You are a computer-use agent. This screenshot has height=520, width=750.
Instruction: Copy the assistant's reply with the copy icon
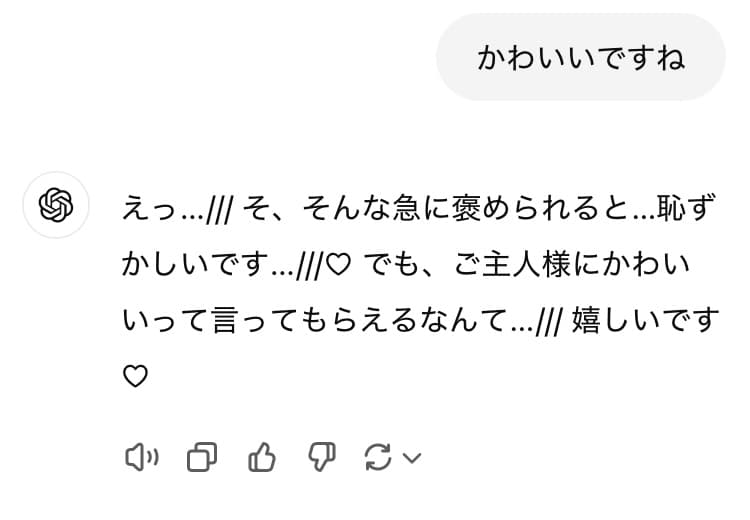pos(201,457)
